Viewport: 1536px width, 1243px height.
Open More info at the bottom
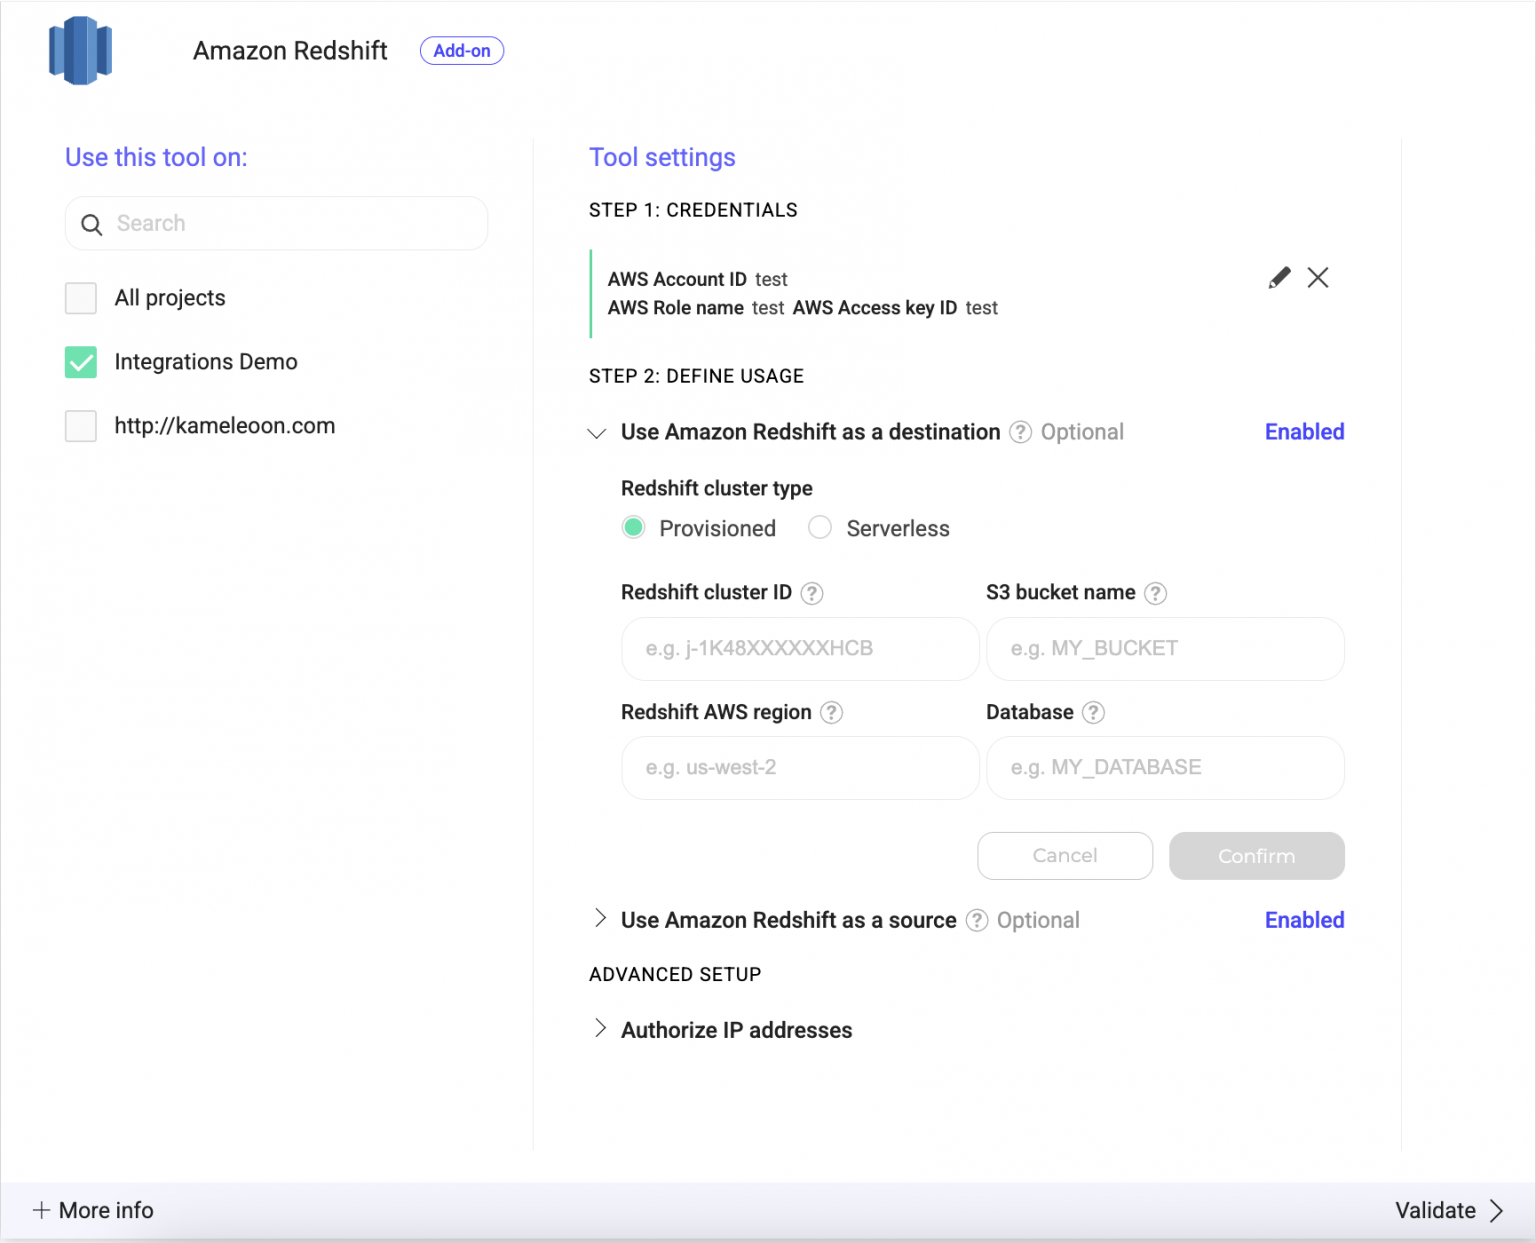93,1210
